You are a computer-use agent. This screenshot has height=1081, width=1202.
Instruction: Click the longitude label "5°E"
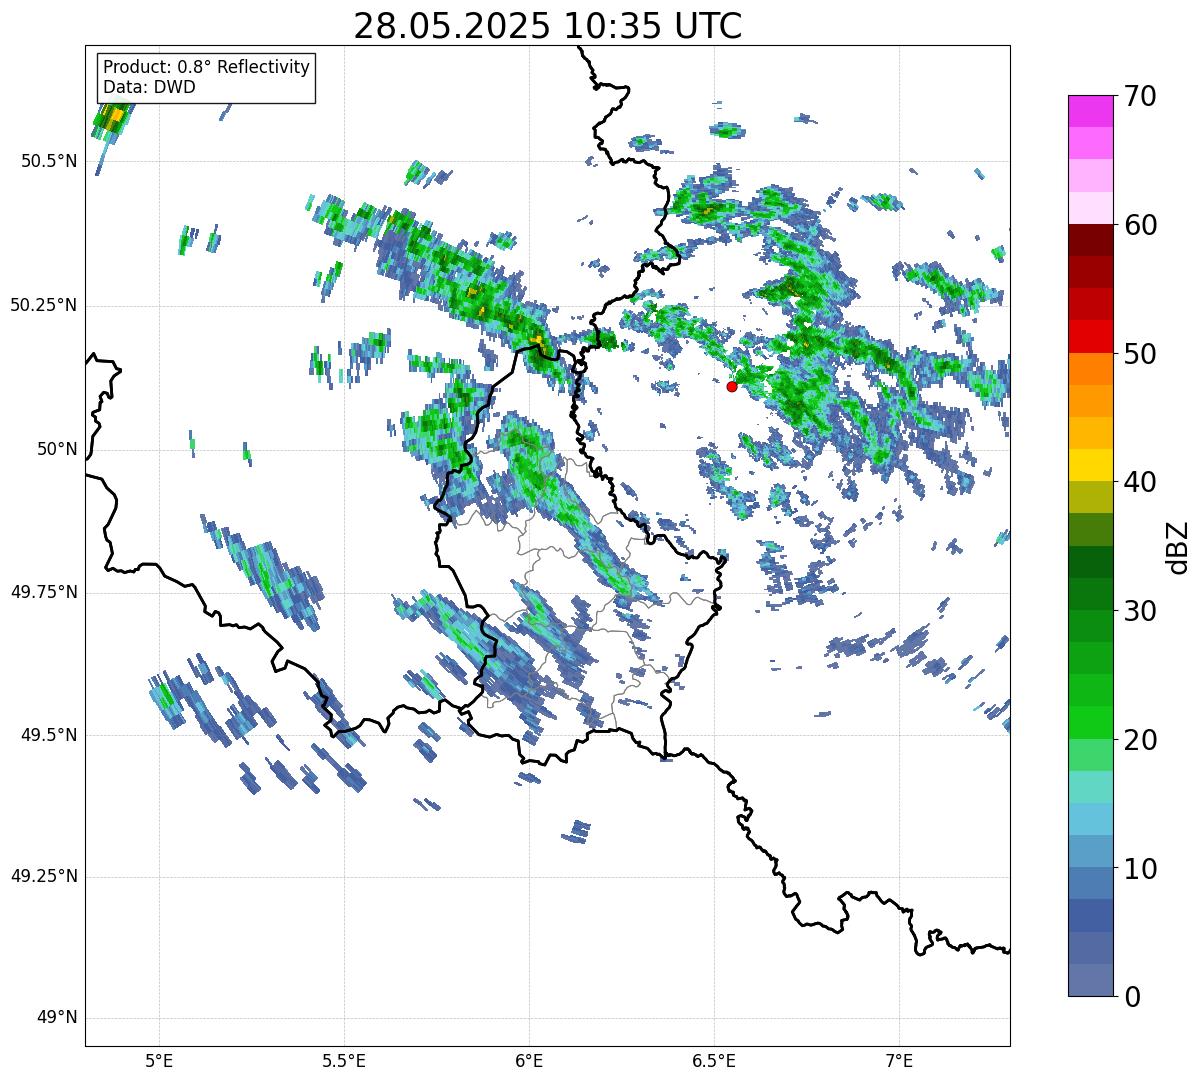159,1060
